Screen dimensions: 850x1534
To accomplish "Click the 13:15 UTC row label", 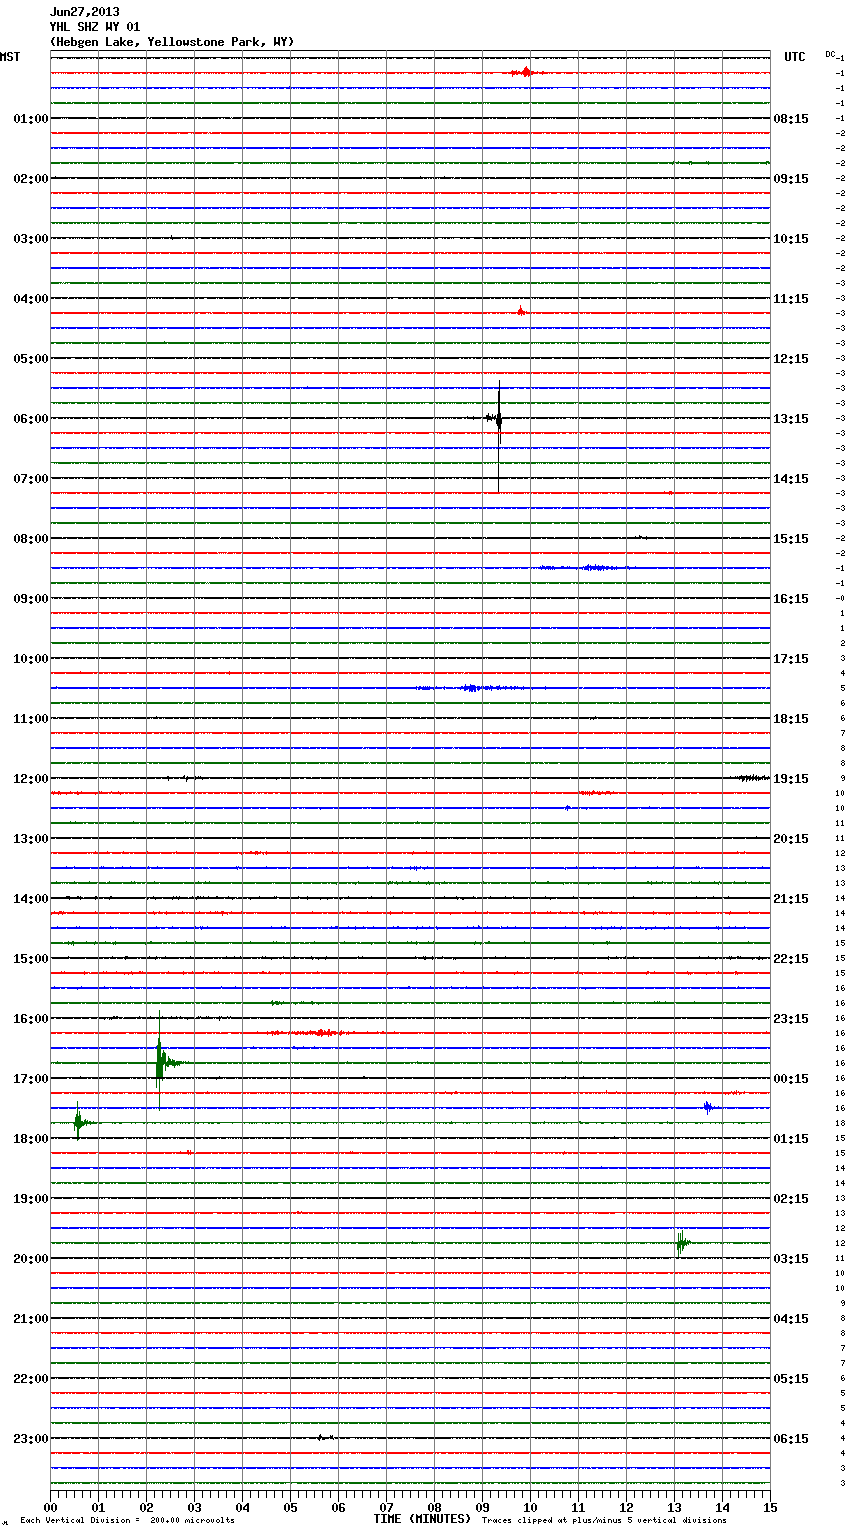I will [x=791, y=419].
